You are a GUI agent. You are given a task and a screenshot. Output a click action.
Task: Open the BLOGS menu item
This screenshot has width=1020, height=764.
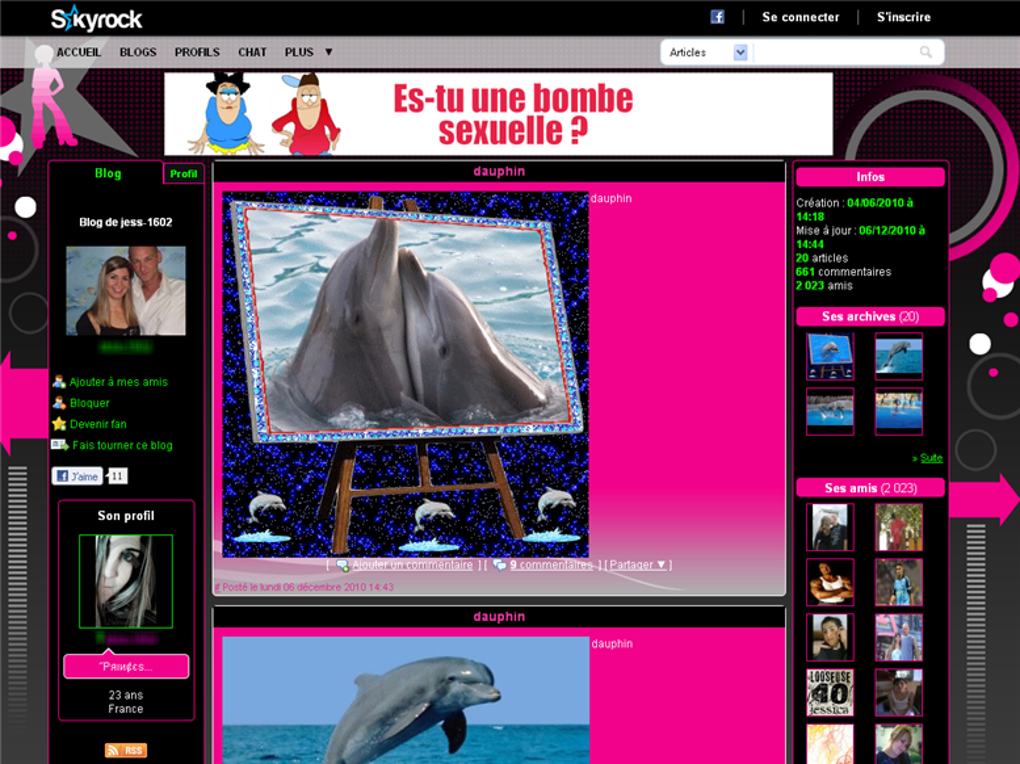point(138,52)
